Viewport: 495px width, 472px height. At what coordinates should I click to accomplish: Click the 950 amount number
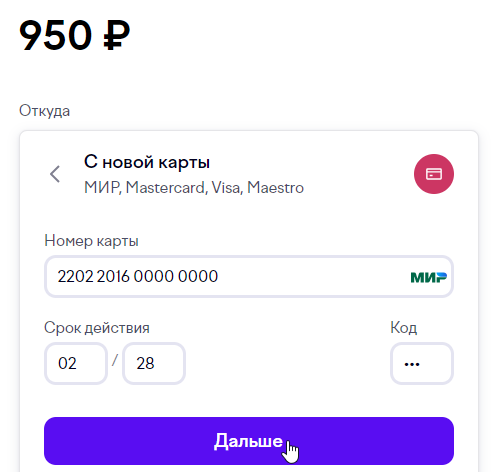pyautogui.click(x=55, y=35)
